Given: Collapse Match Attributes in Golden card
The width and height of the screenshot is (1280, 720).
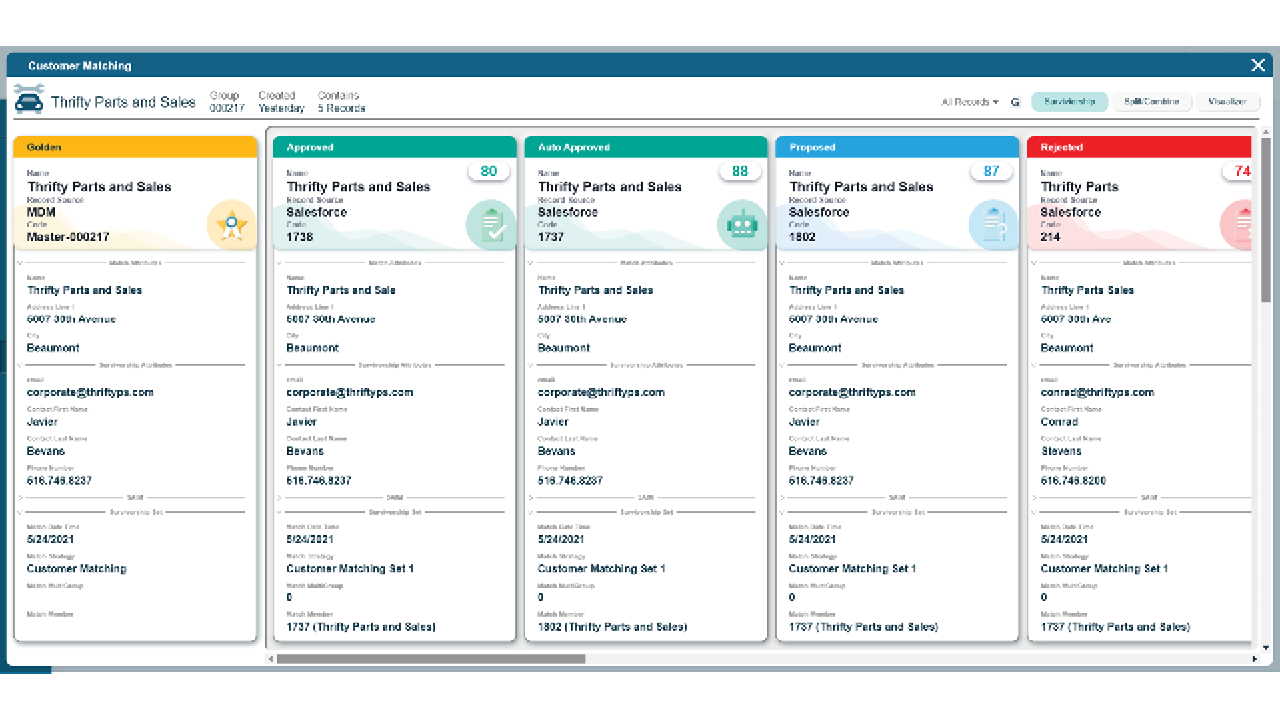Looking at the screenshot, I should click(x=20, y=263).
